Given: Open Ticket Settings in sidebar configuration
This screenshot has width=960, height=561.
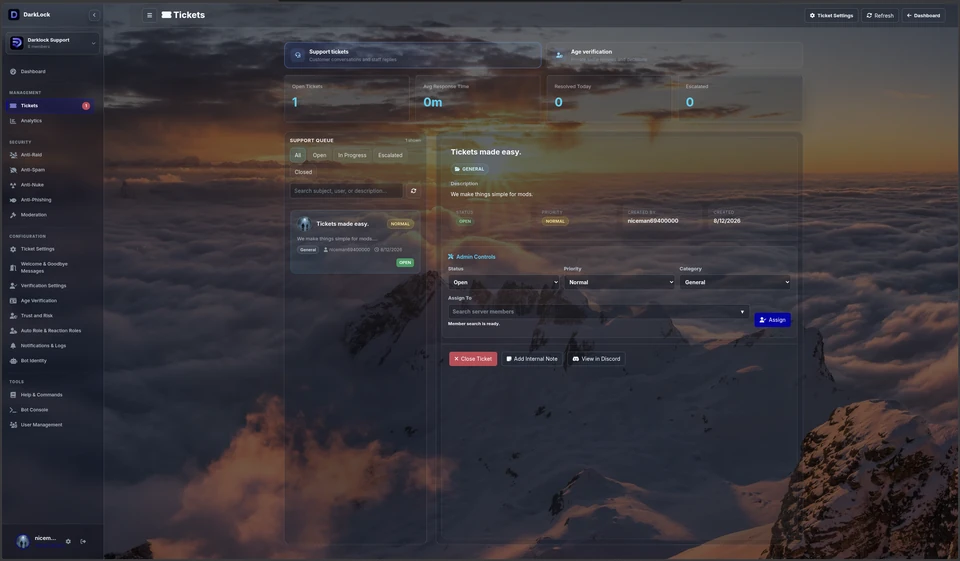Looking at the screenshot, I should coord(37,249).
